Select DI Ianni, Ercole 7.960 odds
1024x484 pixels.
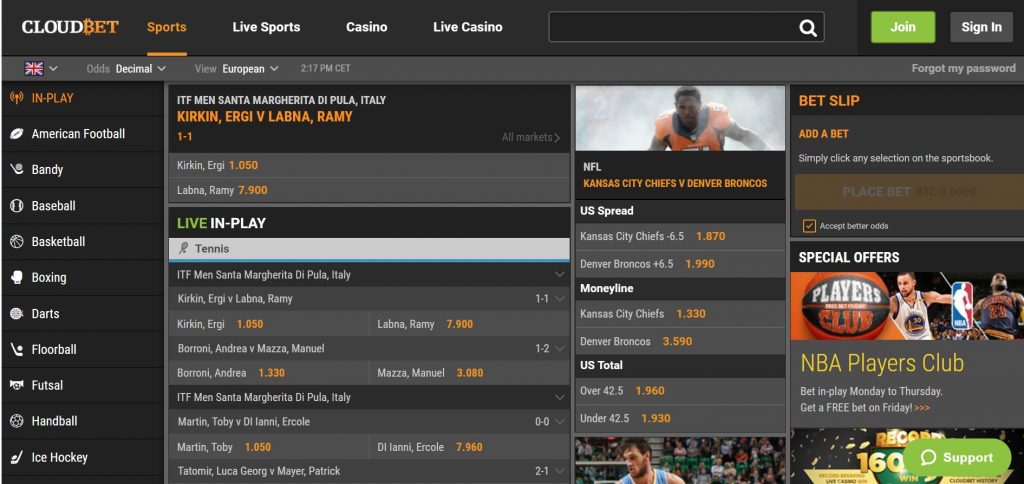tap(469, 447)
